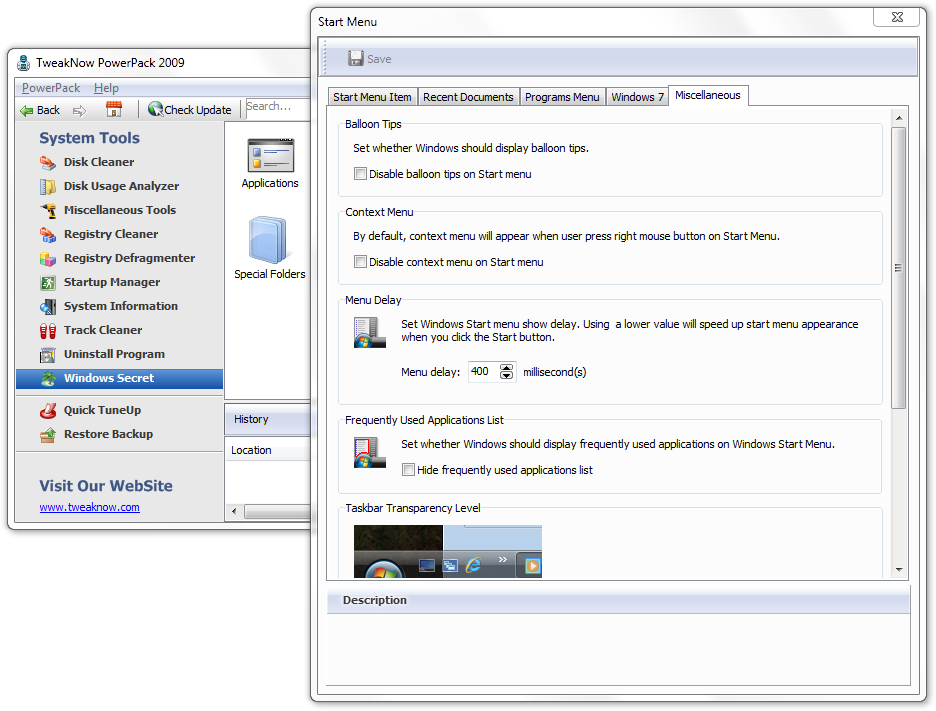Click the Registry Defragmenter blocks icon
This screenshot has width=936, height=711.
point(48,258)
